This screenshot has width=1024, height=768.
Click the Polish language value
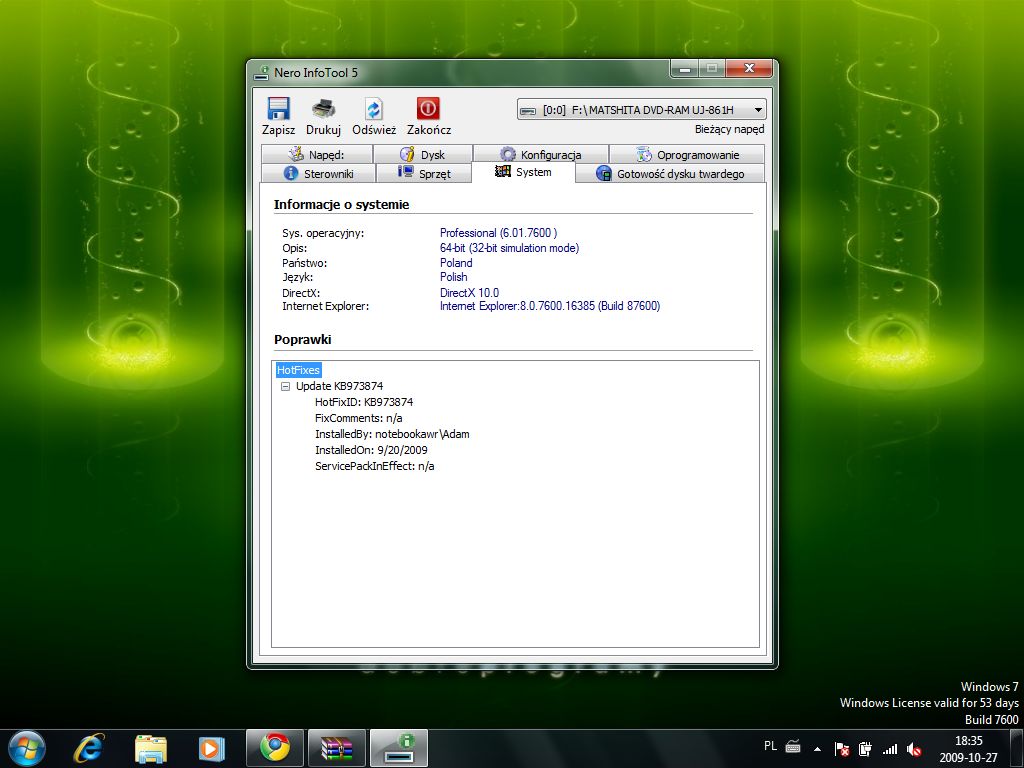[x=453, y=277]
